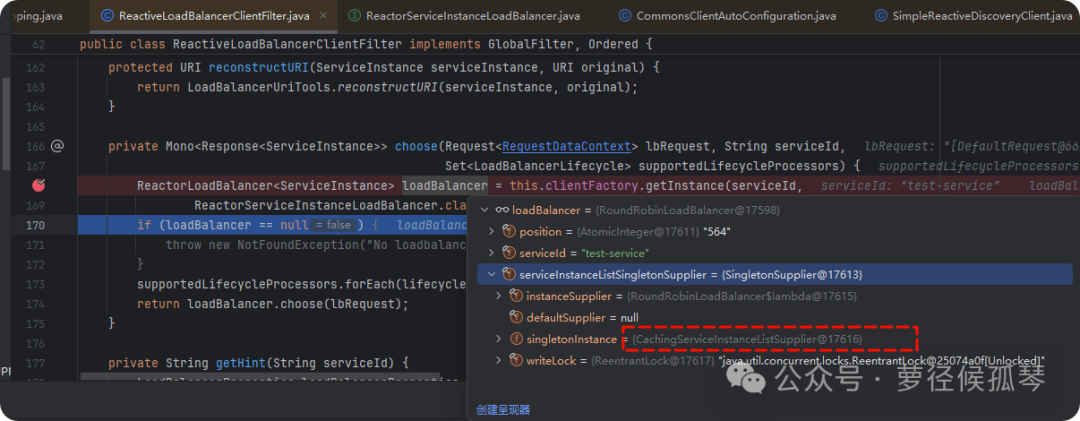
Task: Click the inline serviceId: "test-service" hint
Action: click(x=911, y=185)
